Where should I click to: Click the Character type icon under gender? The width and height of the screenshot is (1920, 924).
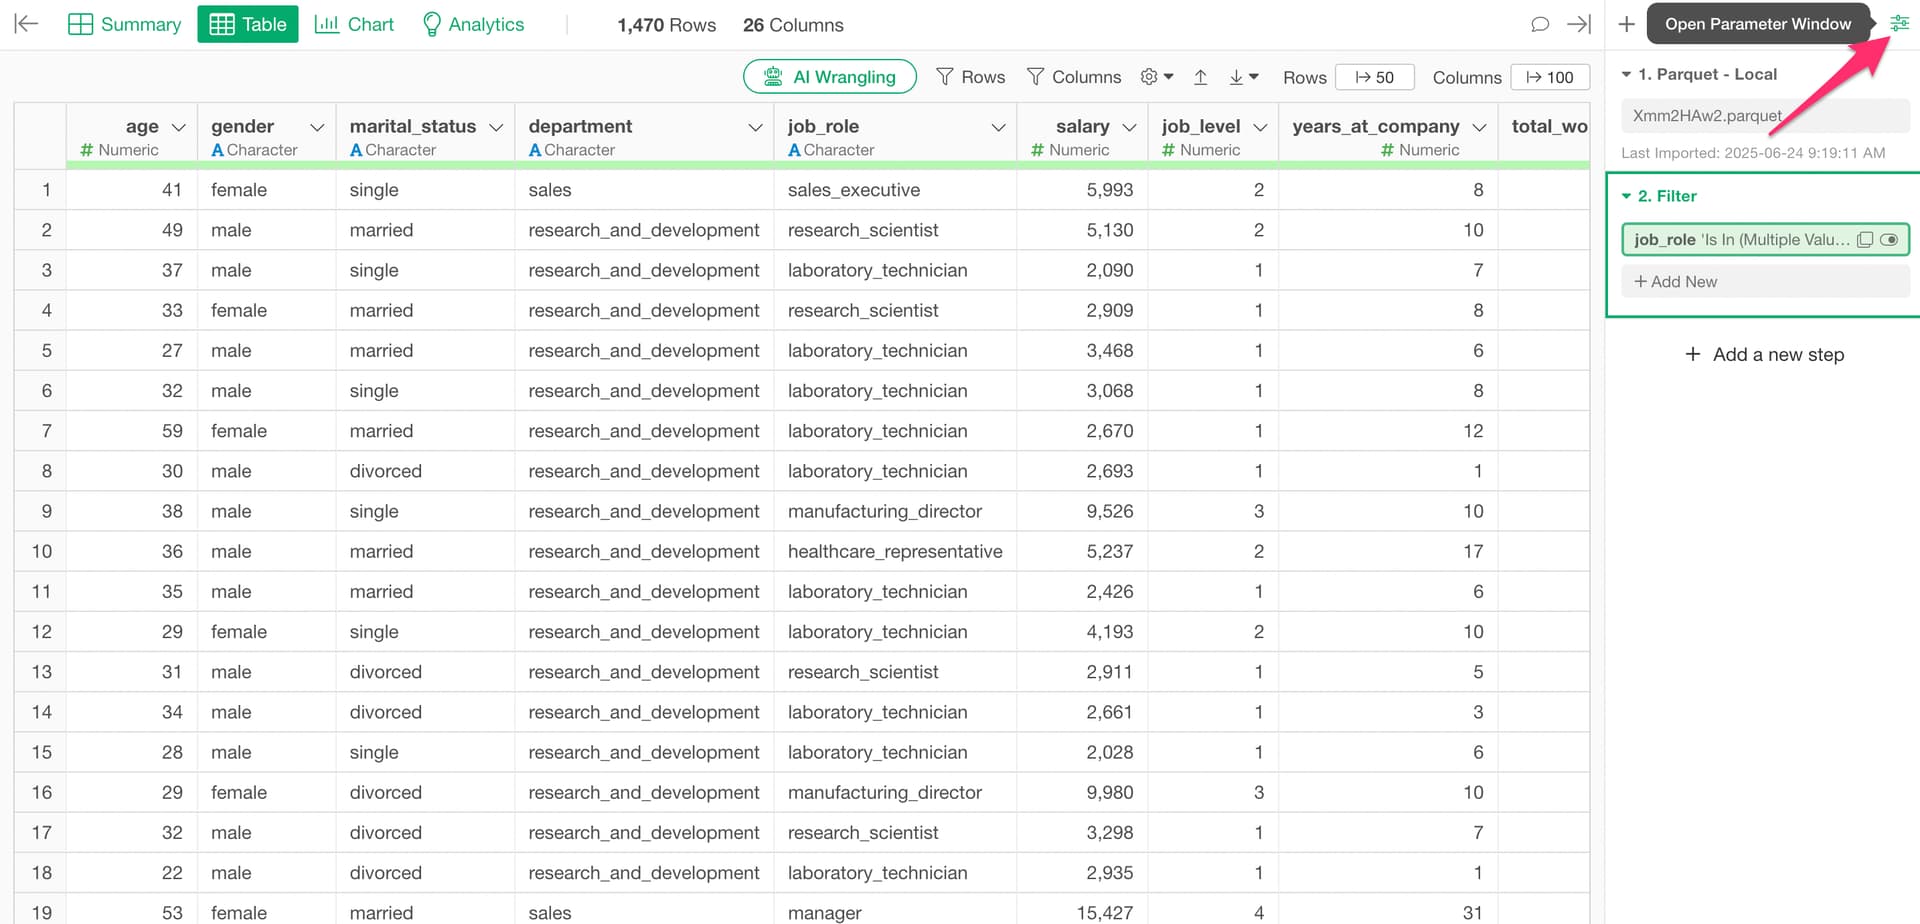click(217, 150)
